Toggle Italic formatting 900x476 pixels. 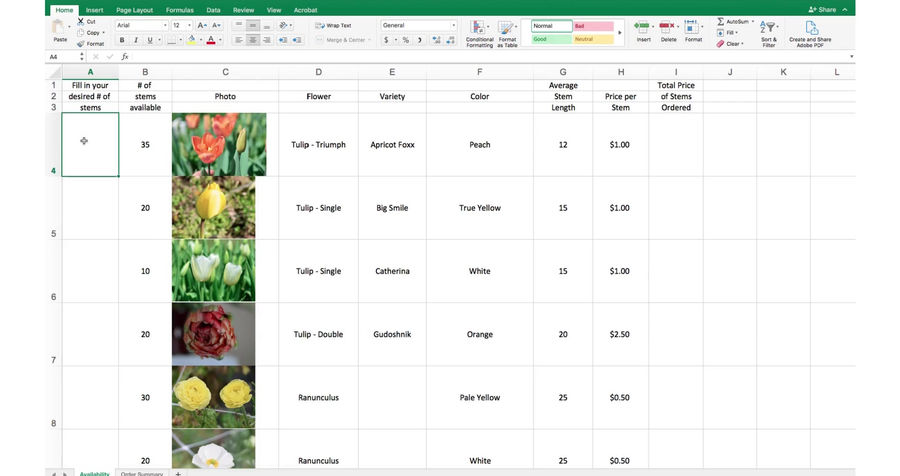point(136,40)
